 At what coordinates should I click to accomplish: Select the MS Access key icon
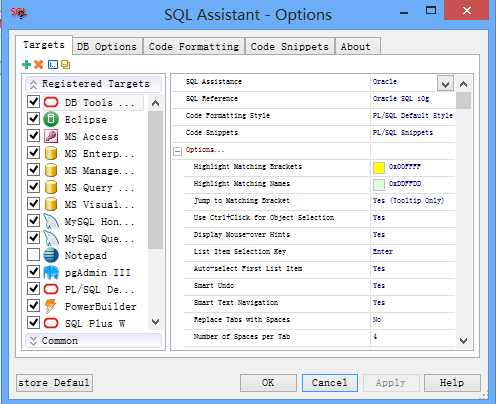[51, 136]
